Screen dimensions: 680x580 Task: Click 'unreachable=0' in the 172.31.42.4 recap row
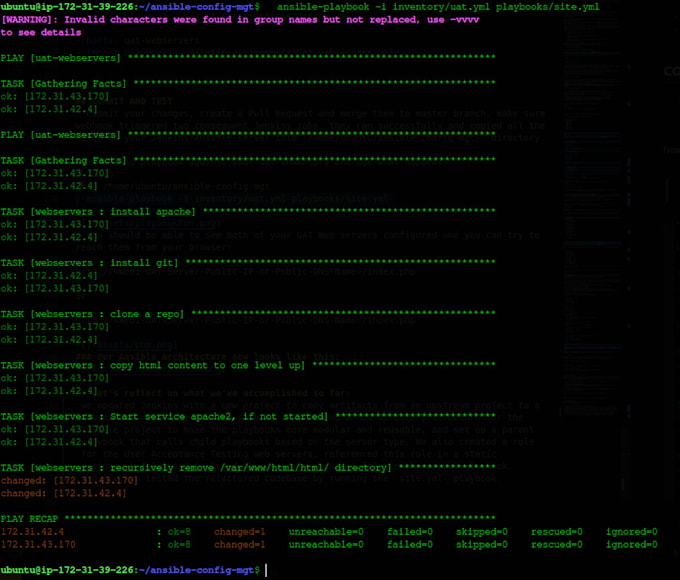click(x=326, y=532)
